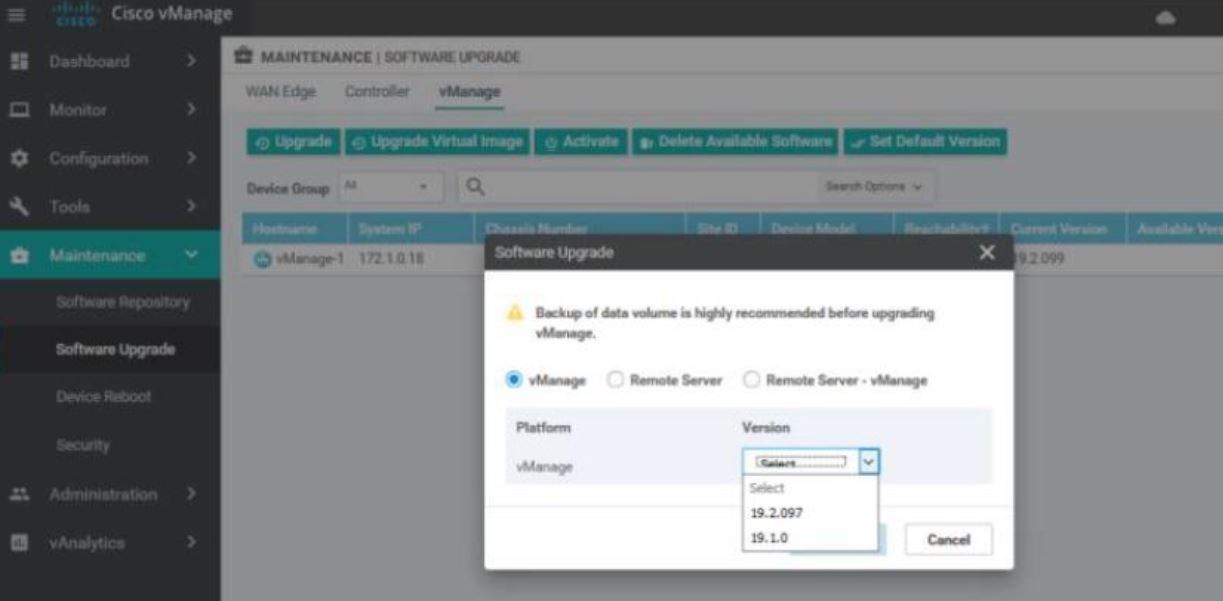This screenshot has height=601, width=1223.
Task: Close the Software Upgrade dialog
Action: pos(987,253)
